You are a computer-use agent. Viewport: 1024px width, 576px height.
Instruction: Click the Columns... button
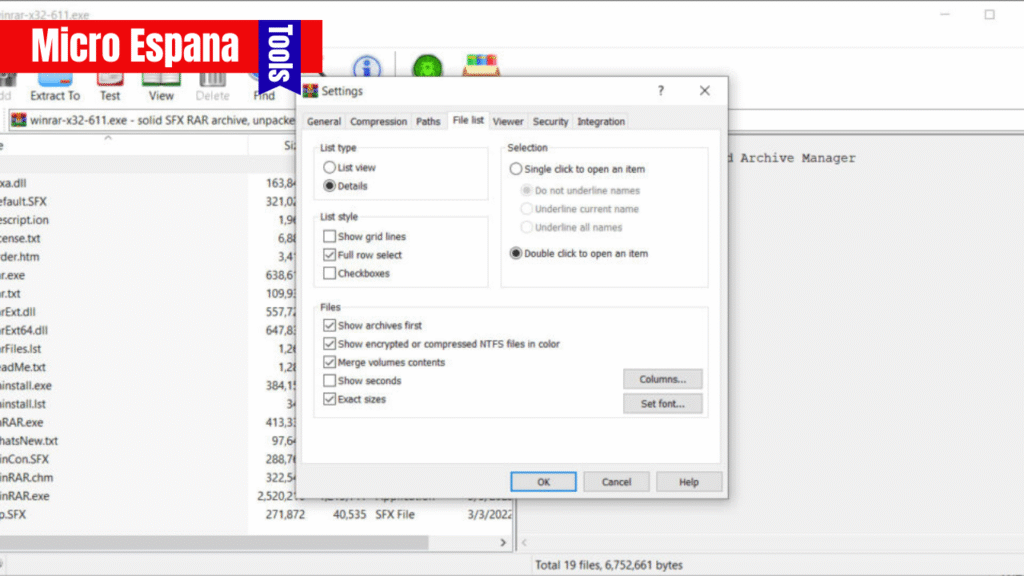[662, 379]
